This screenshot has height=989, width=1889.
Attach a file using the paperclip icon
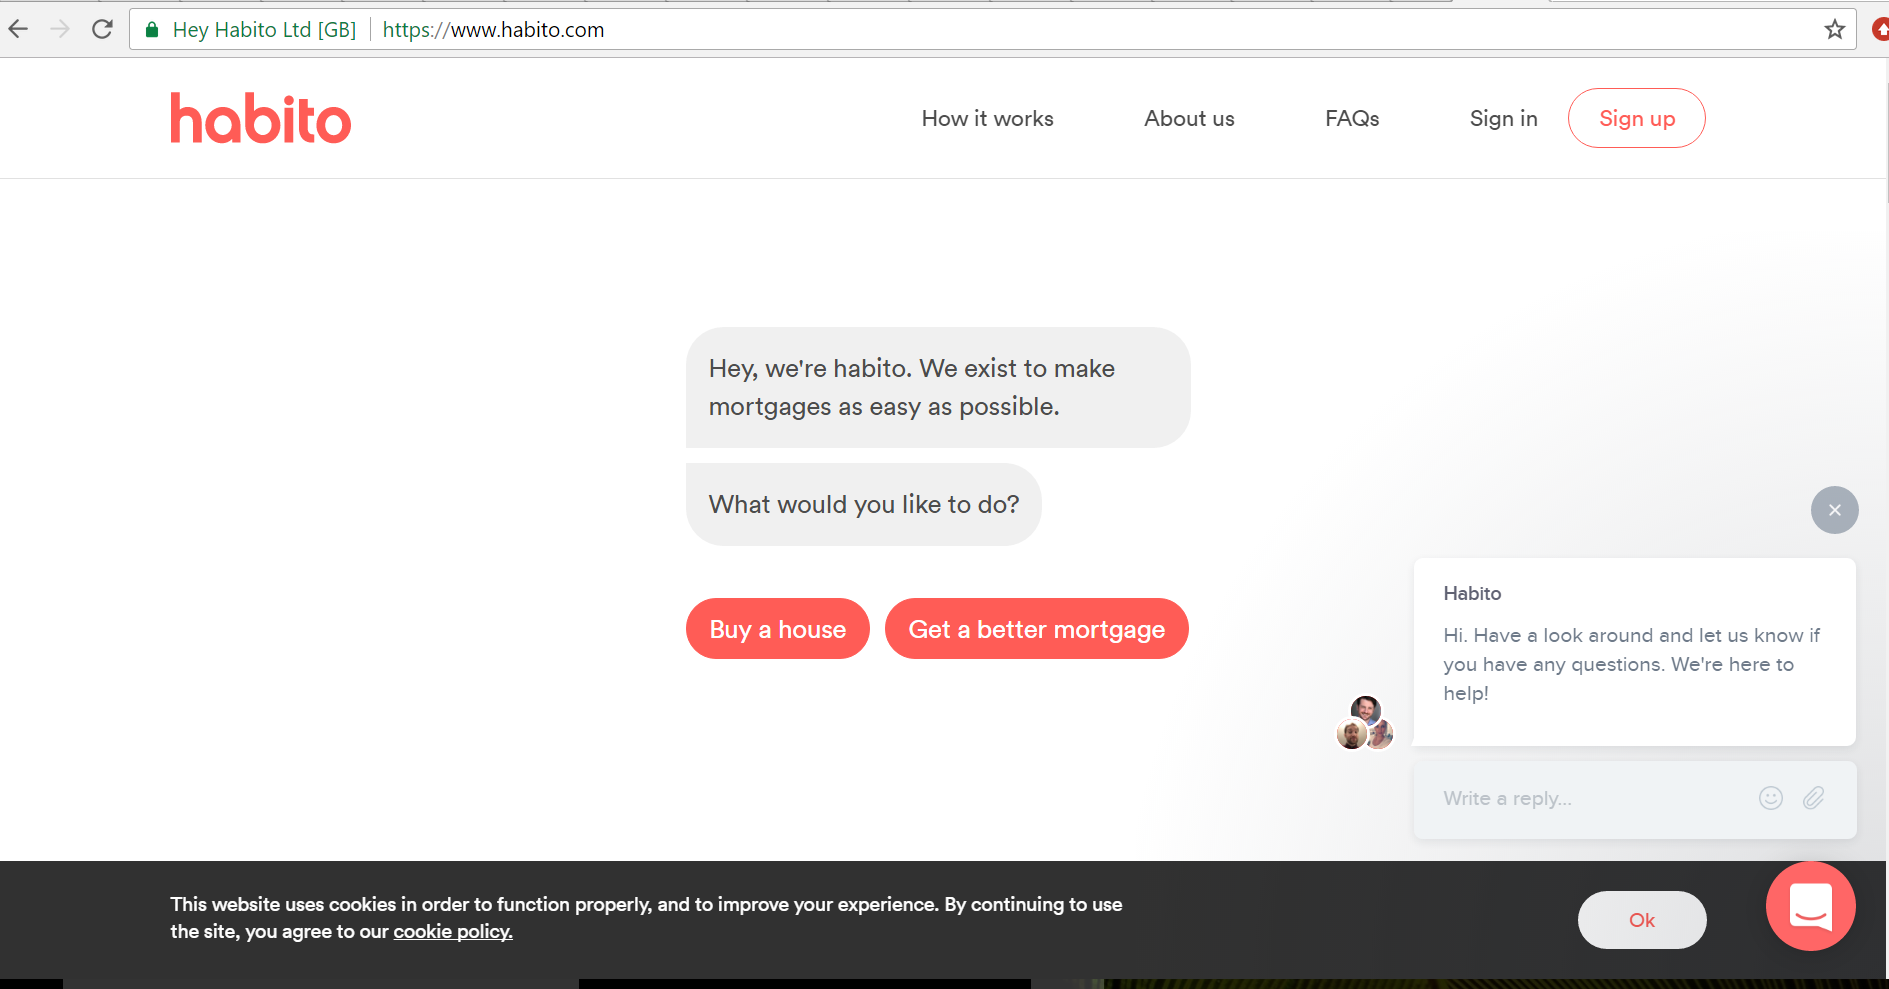point(1814,798)
